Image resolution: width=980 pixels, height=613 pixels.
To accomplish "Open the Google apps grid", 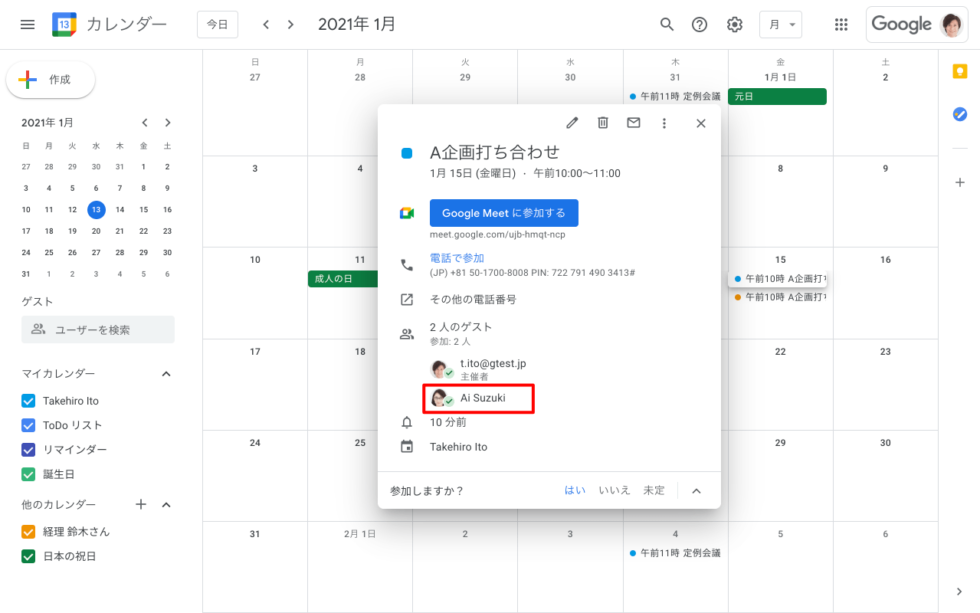I will pyautogui.click(x=841, y=25).
